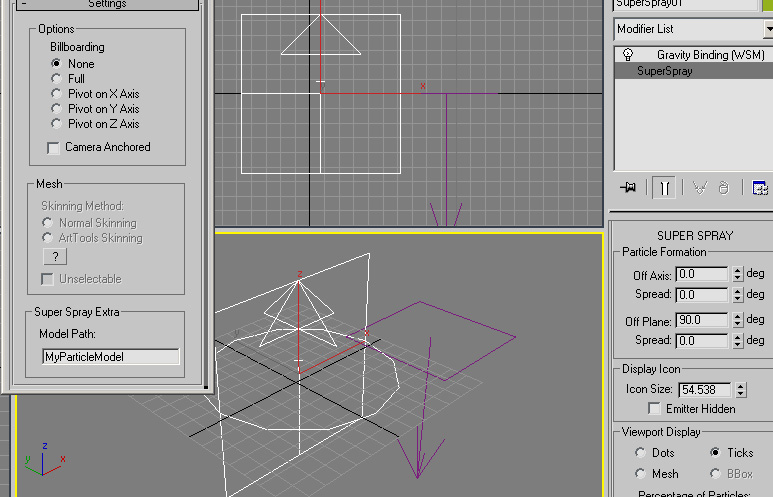Screen dimensions: 773x497
Task: Adjust Icon Size spinner arrows
Action: tap(741, 390)
